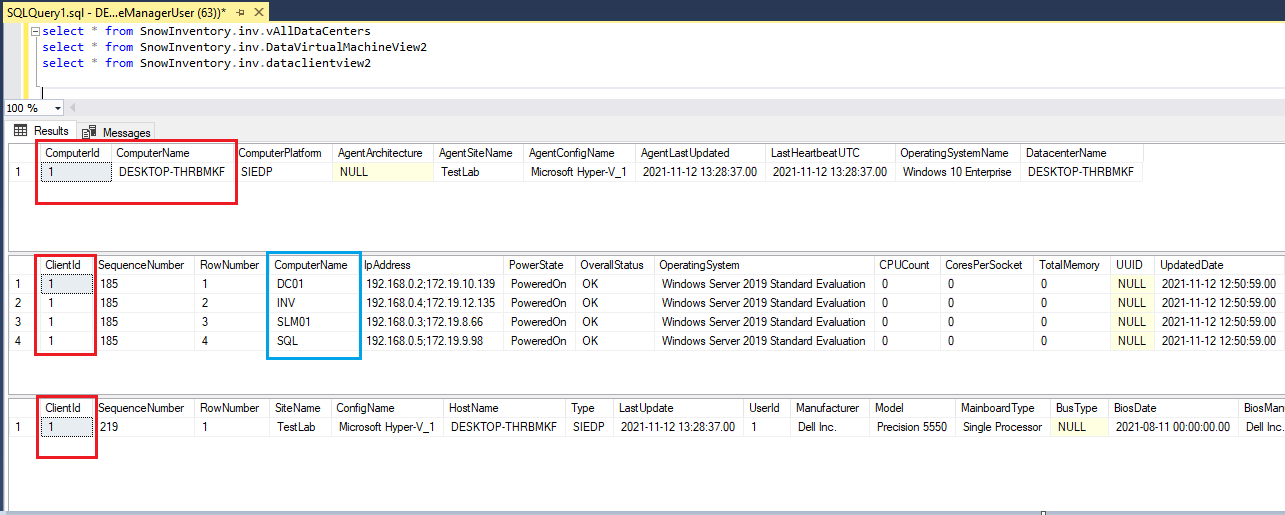Click the TotalMemory column header

pos(1073,265)
